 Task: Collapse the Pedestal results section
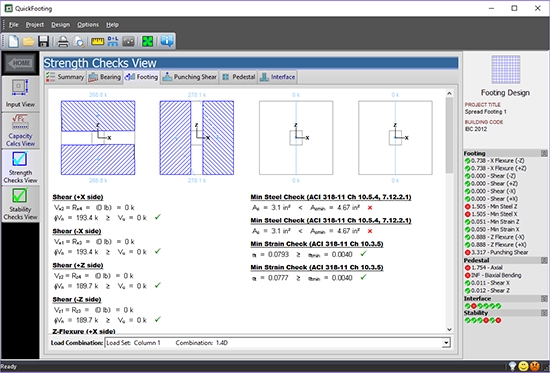tap(544, 260)
